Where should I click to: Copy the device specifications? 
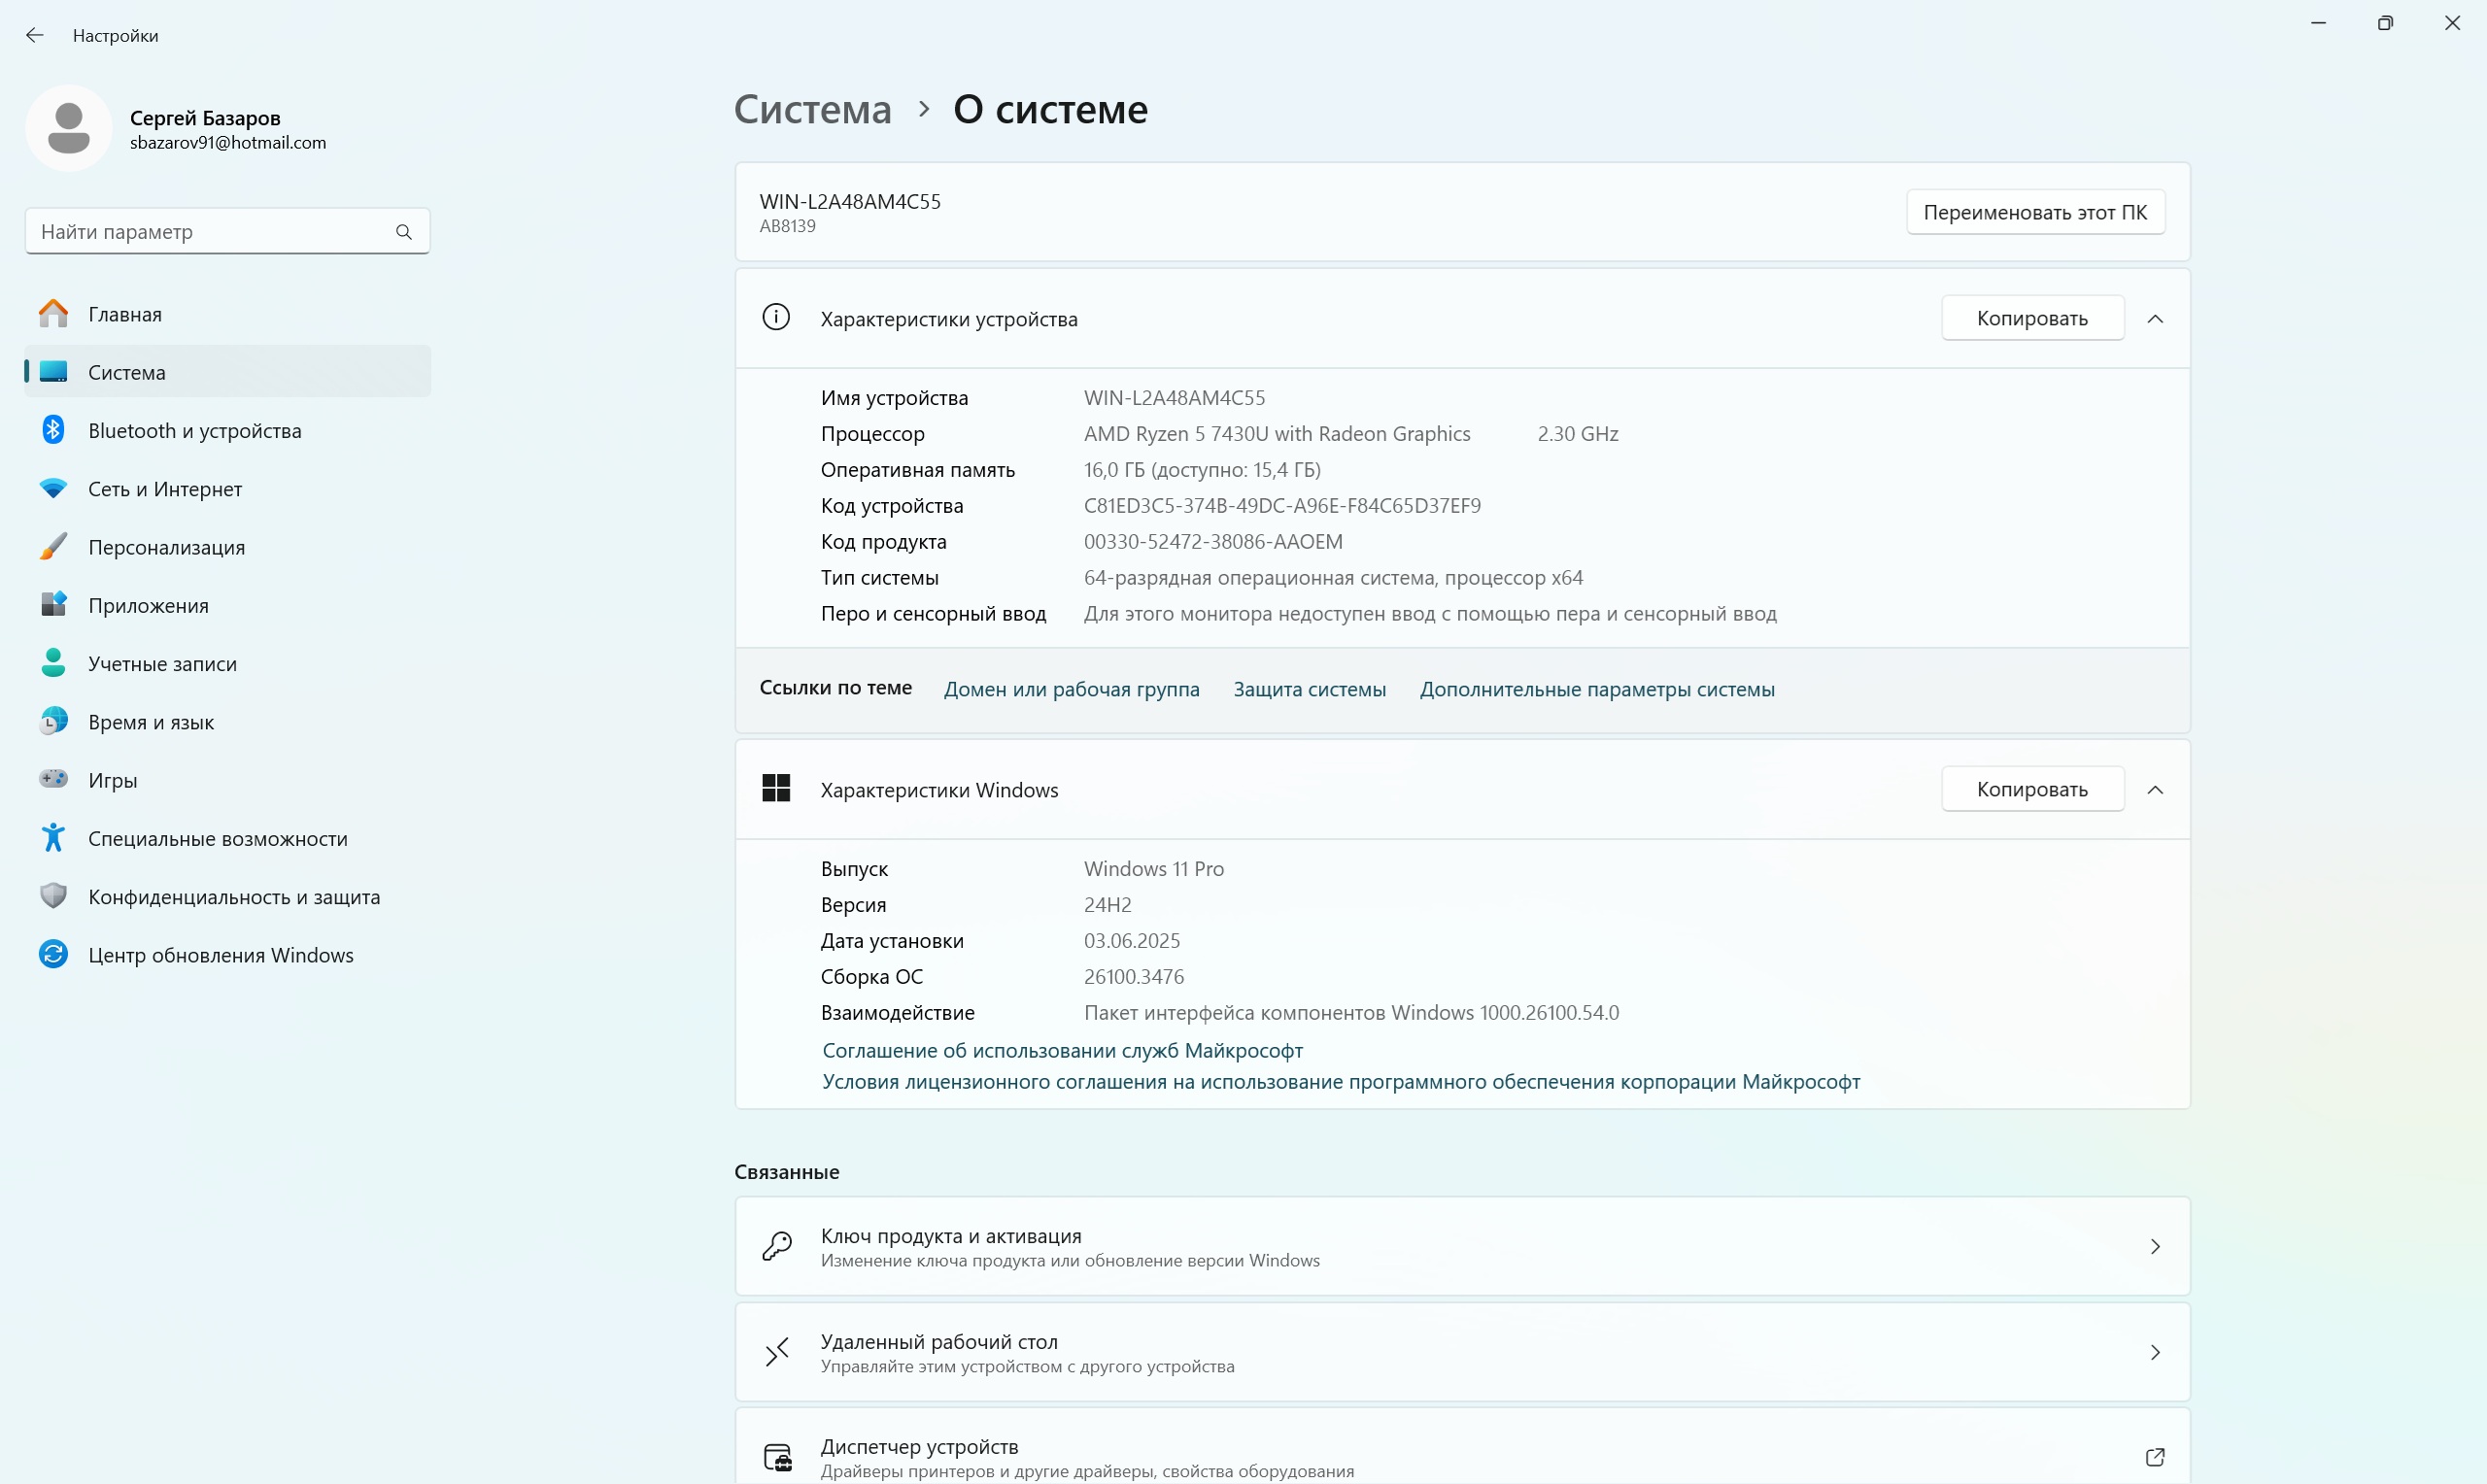point(2031,319)
